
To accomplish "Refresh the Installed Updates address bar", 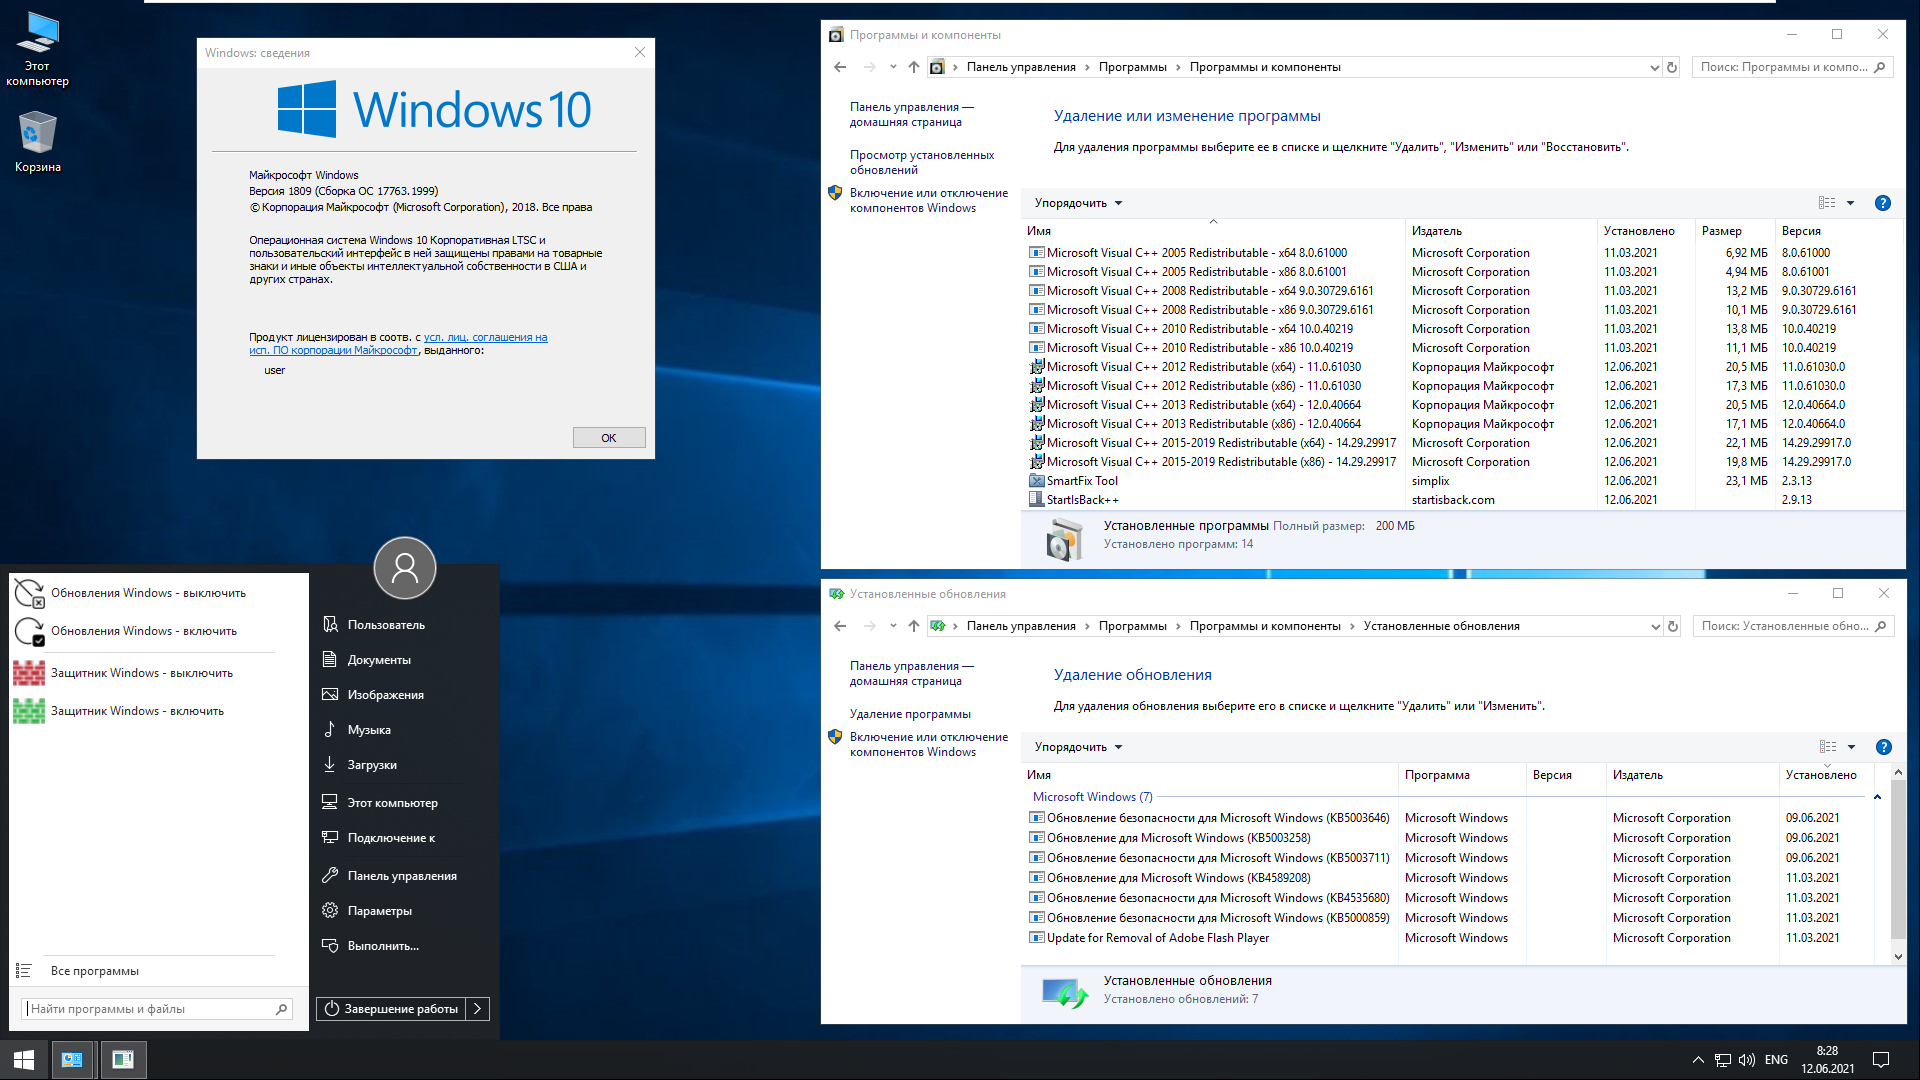I will pos(1672,626).
